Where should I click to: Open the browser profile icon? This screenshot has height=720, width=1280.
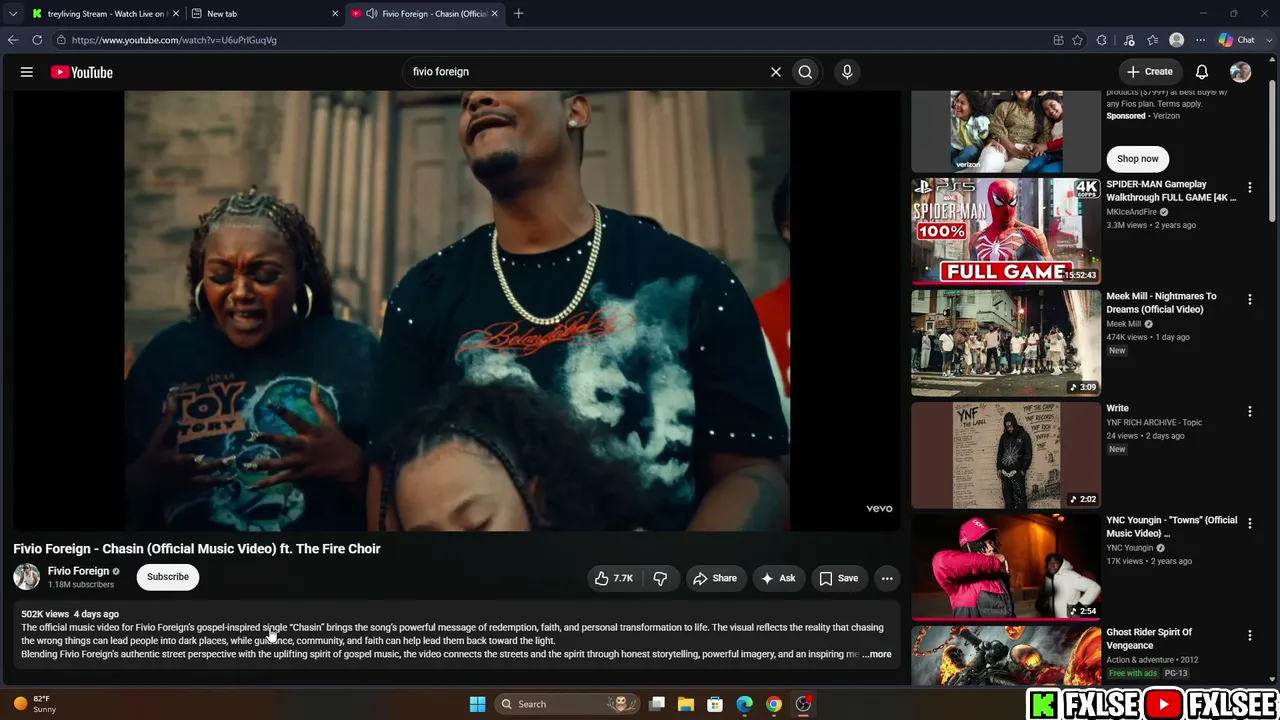(1177, 40)
